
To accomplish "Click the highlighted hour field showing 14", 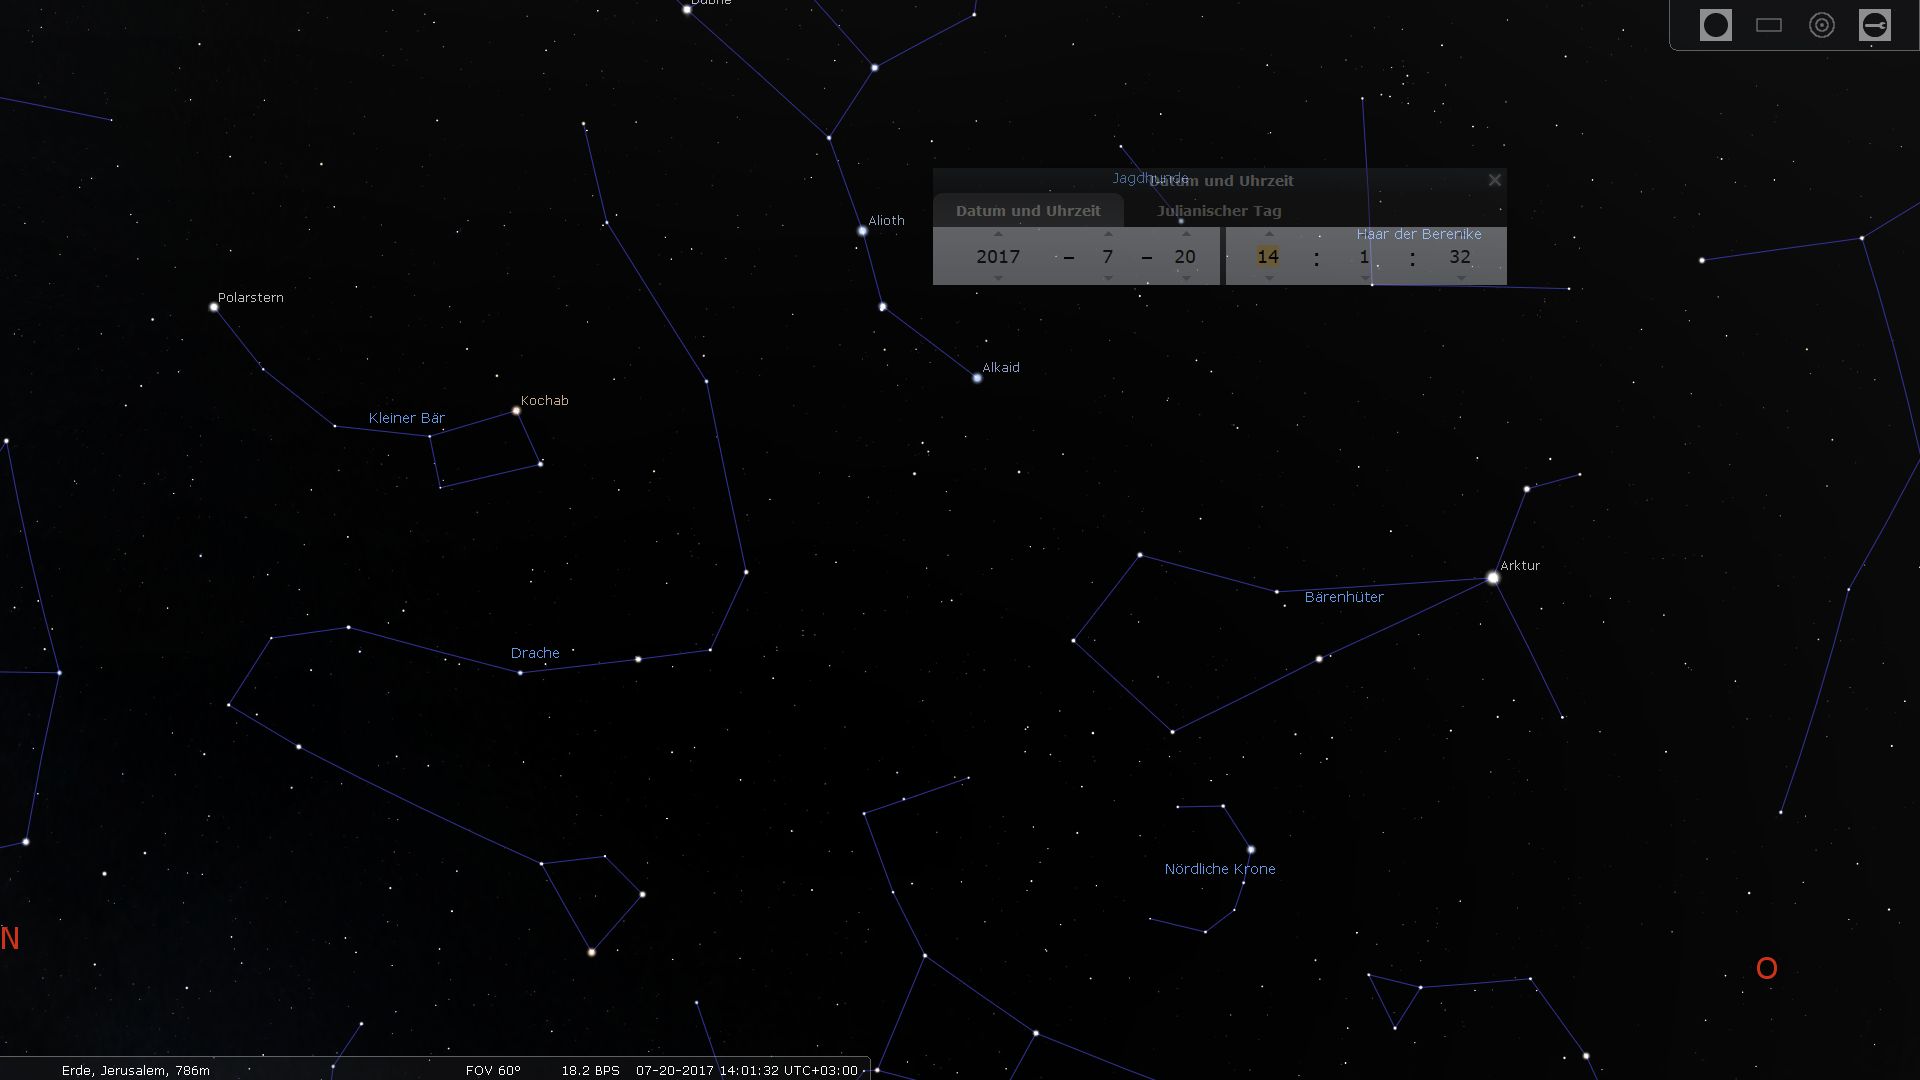I will (x=1268, y=257).
